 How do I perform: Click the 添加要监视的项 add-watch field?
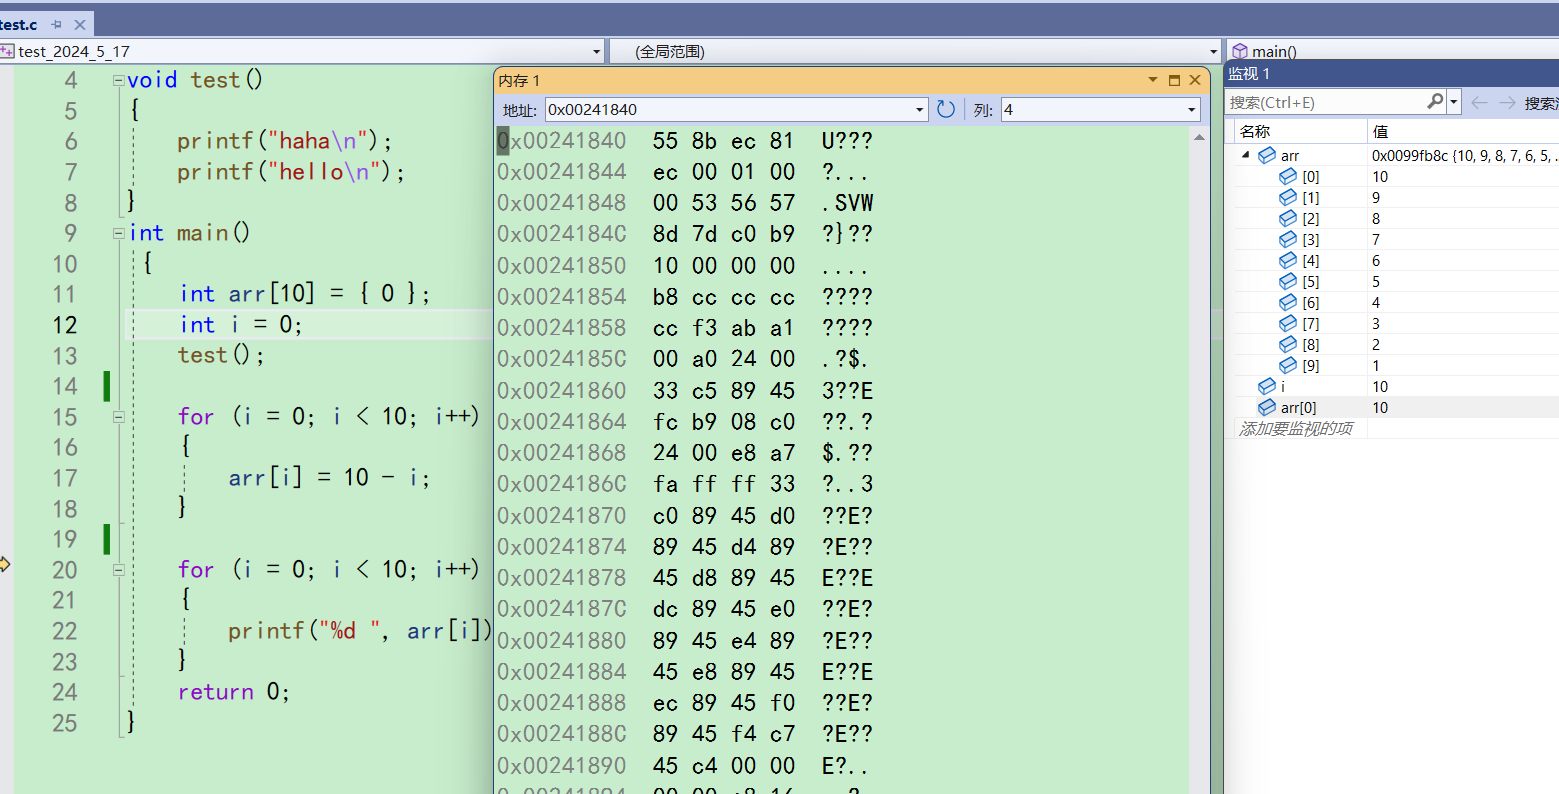click(1296, 428)
